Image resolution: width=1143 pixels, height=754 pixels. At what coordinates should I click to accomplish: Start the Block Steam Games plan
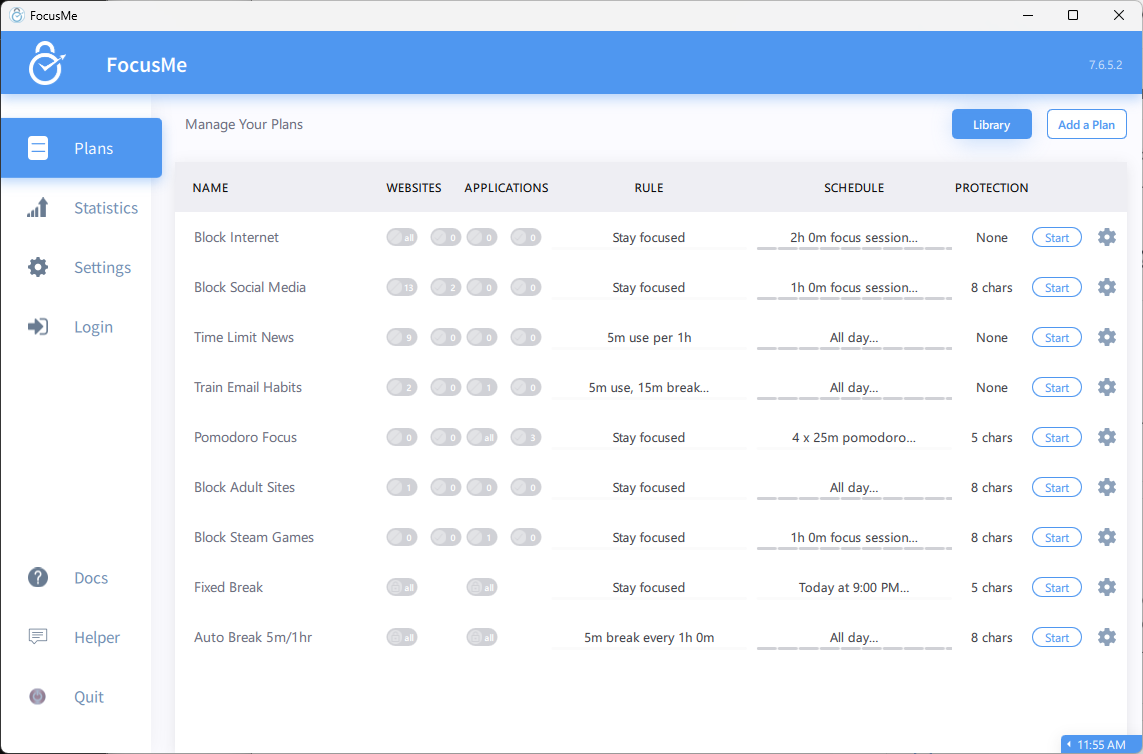pos(1056,537)
